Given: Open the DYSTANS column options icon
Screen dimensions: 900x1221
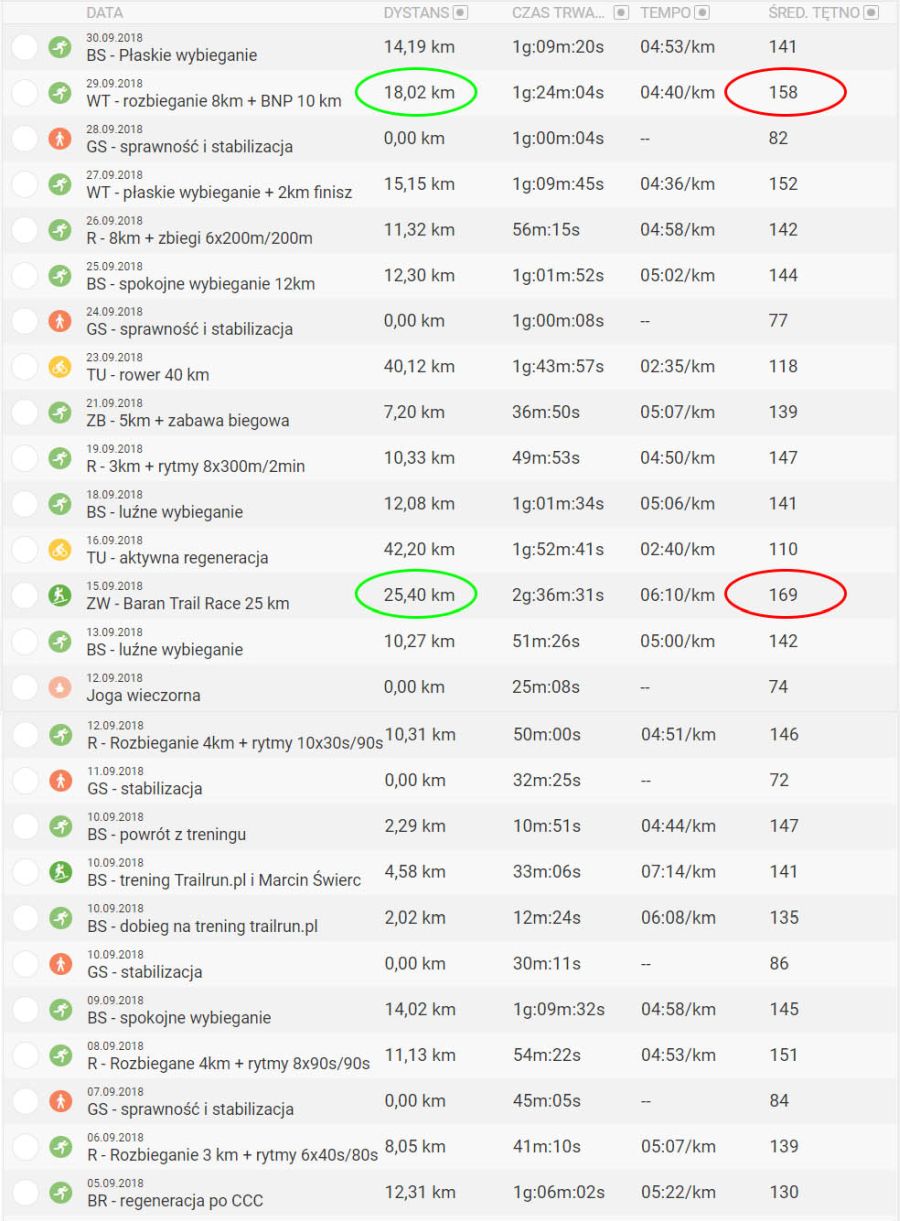Looking at the screenshot, I should coord(460,13).
